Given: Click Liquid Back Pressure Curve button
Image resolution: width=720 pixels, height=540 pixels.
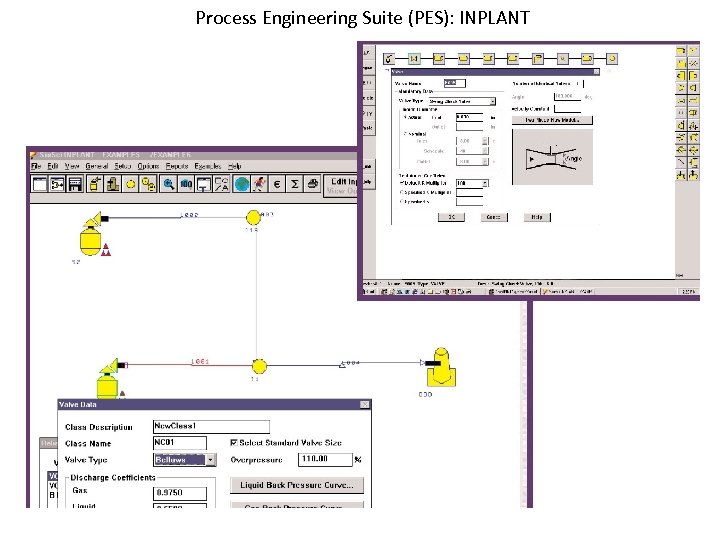Looking at the screenshot, I should tap(297, 485).
